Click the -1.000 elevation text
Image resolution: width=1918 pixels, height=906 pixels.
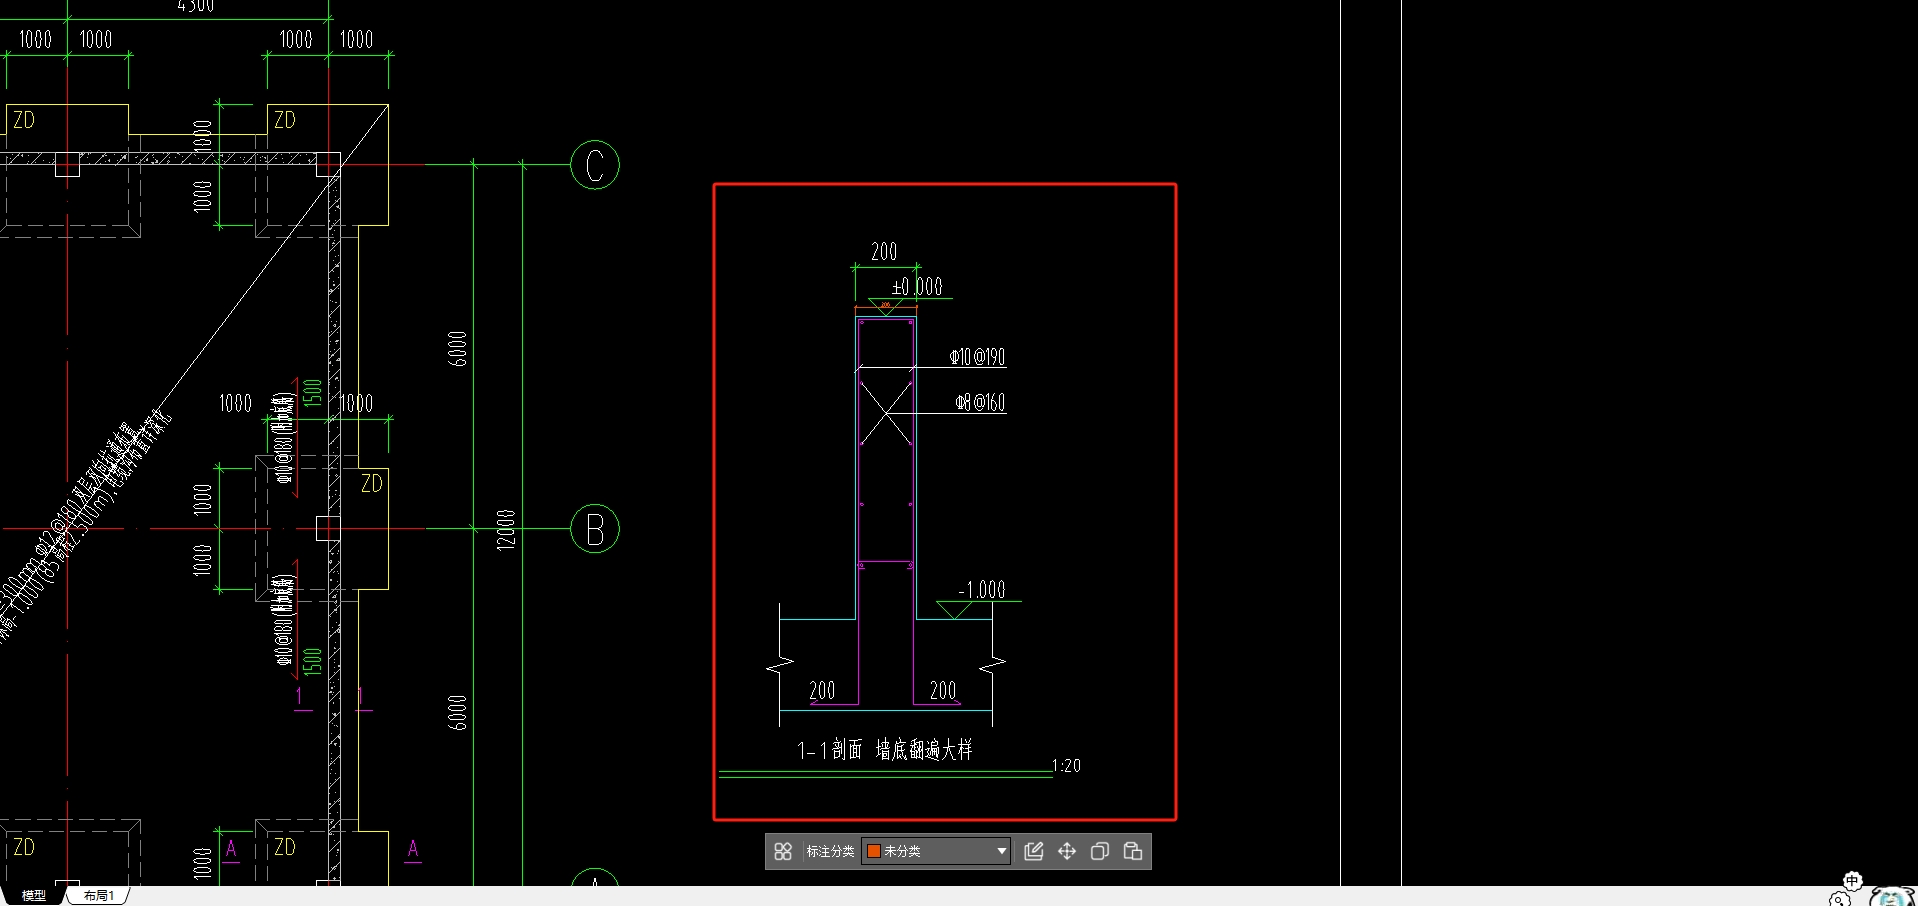981,590
